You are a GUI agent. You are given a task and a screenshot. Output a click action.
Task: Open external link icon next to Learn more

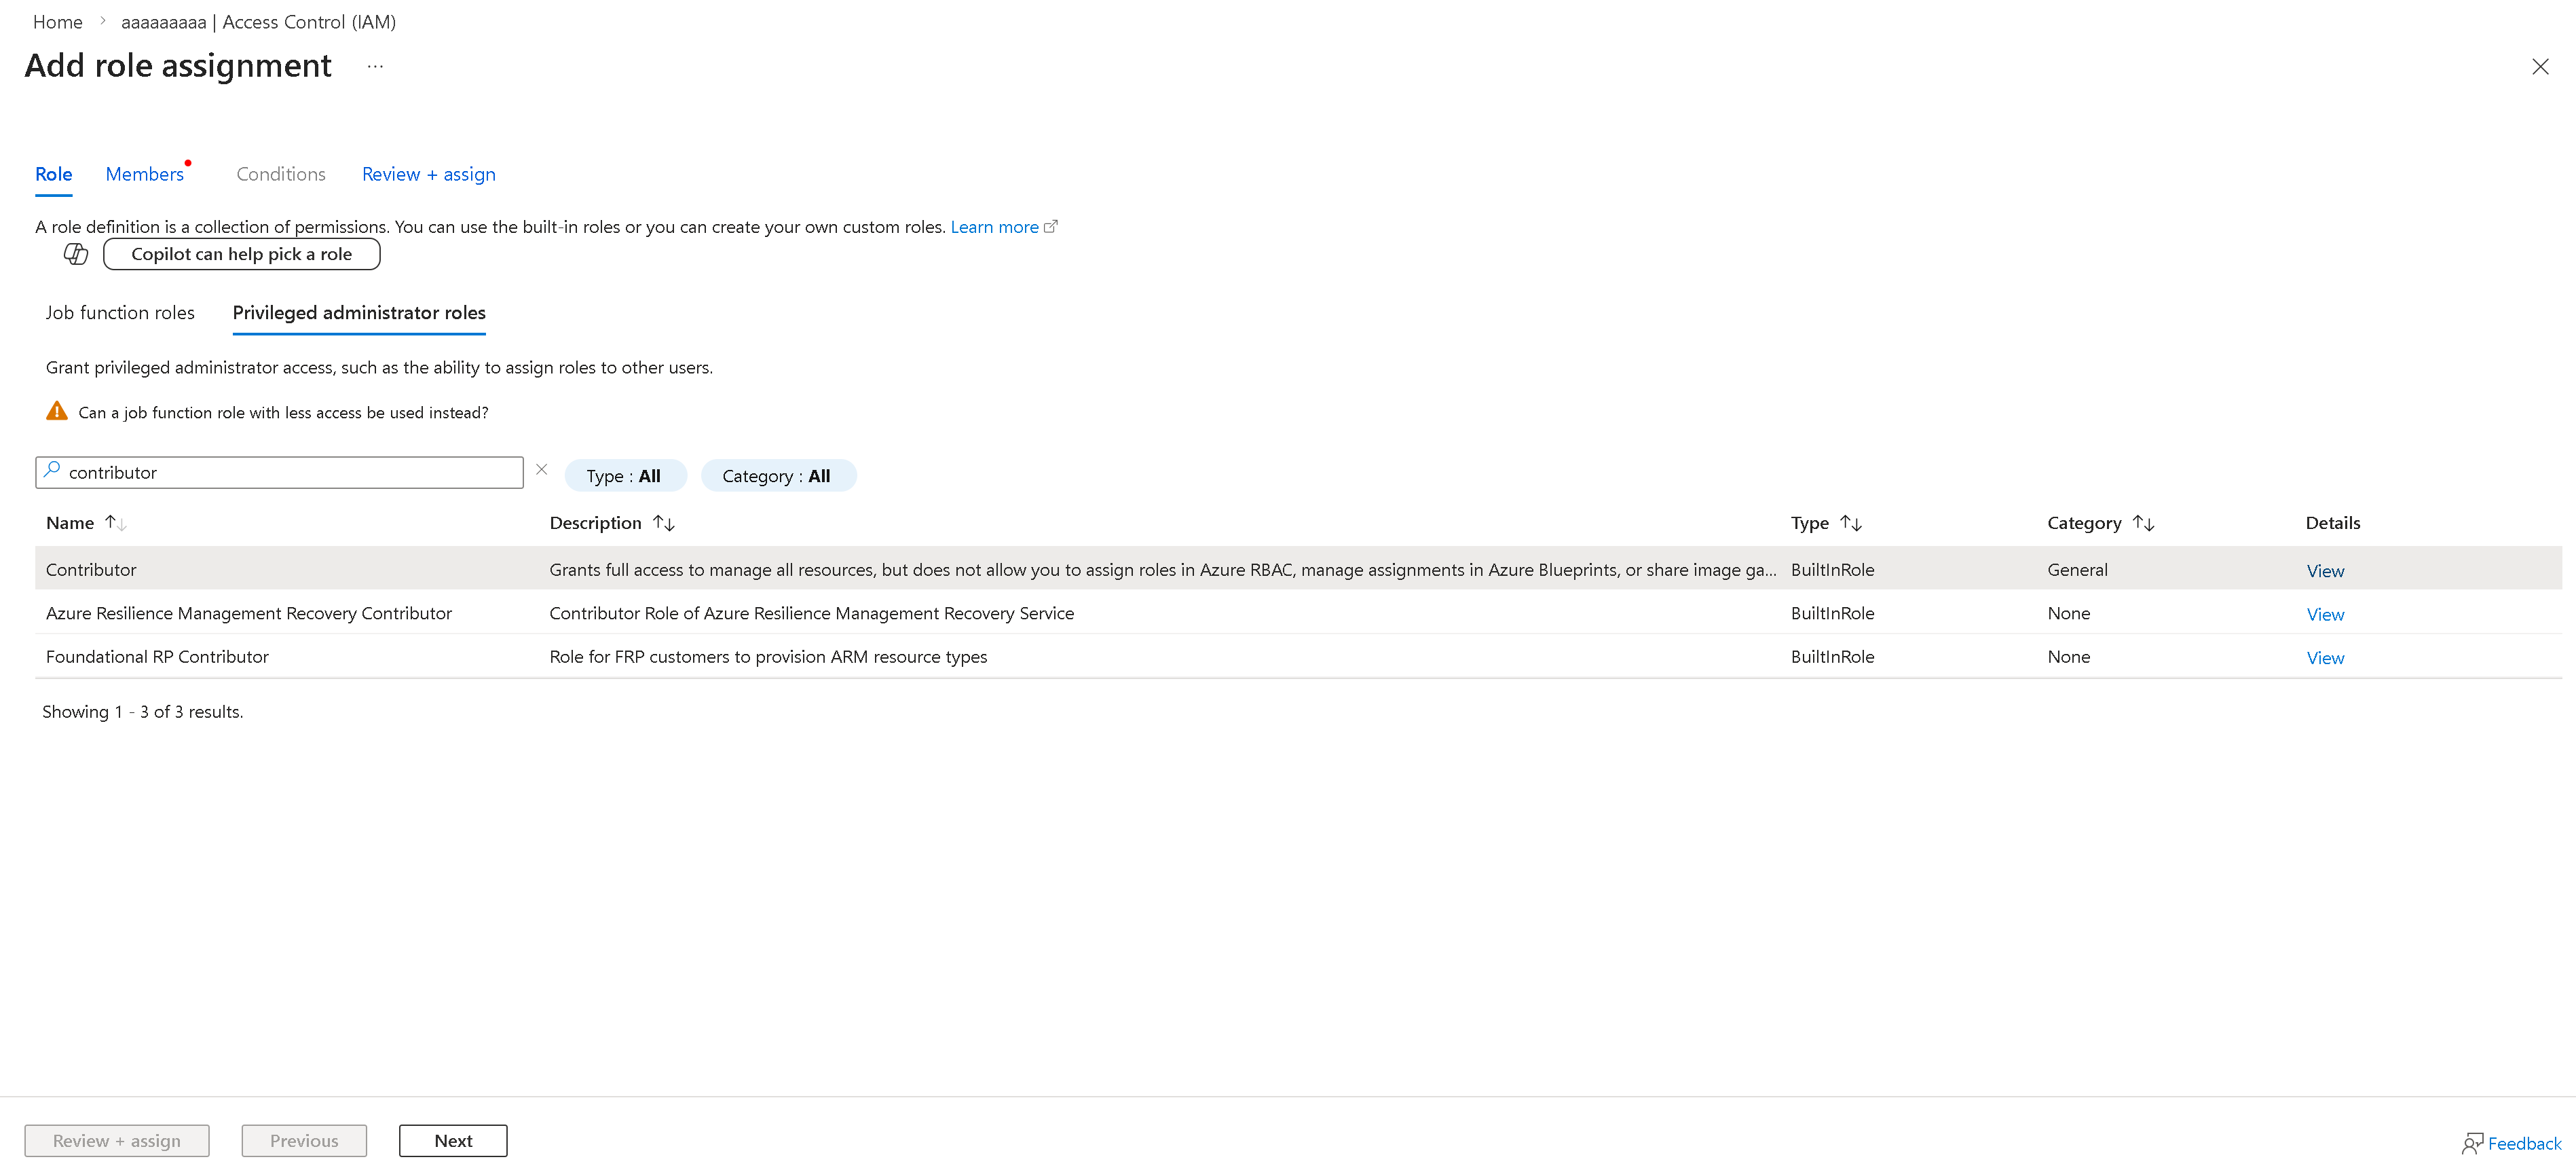[x=1050, y=227]
